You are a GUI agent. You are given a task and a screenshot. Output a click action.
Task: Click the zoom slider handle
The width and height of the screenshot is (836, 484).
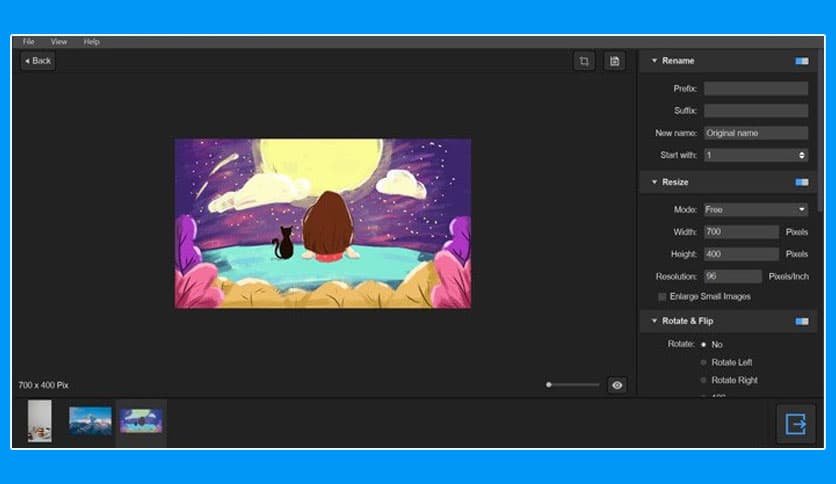[x=549, y=385]
